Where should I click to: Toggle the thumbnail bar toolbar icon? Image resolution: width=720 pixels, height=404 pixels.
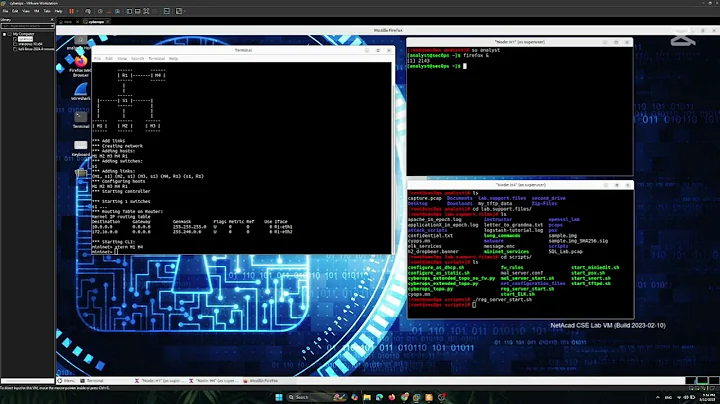click(x=137, y=11)
